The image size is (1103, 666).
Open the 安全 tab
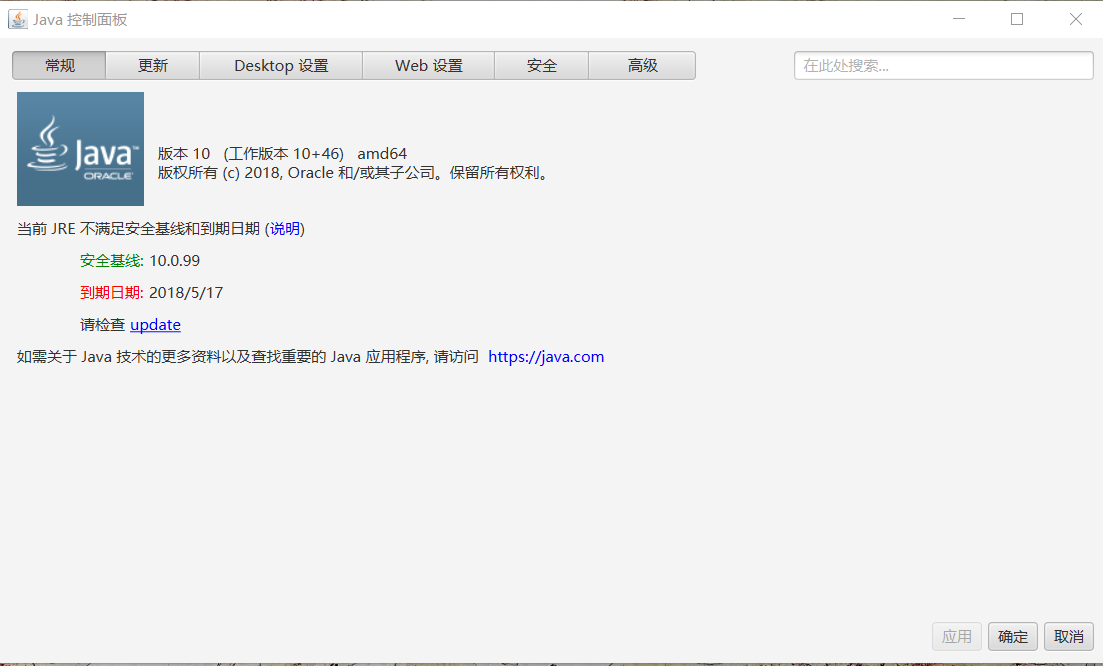tap(542, 65)
